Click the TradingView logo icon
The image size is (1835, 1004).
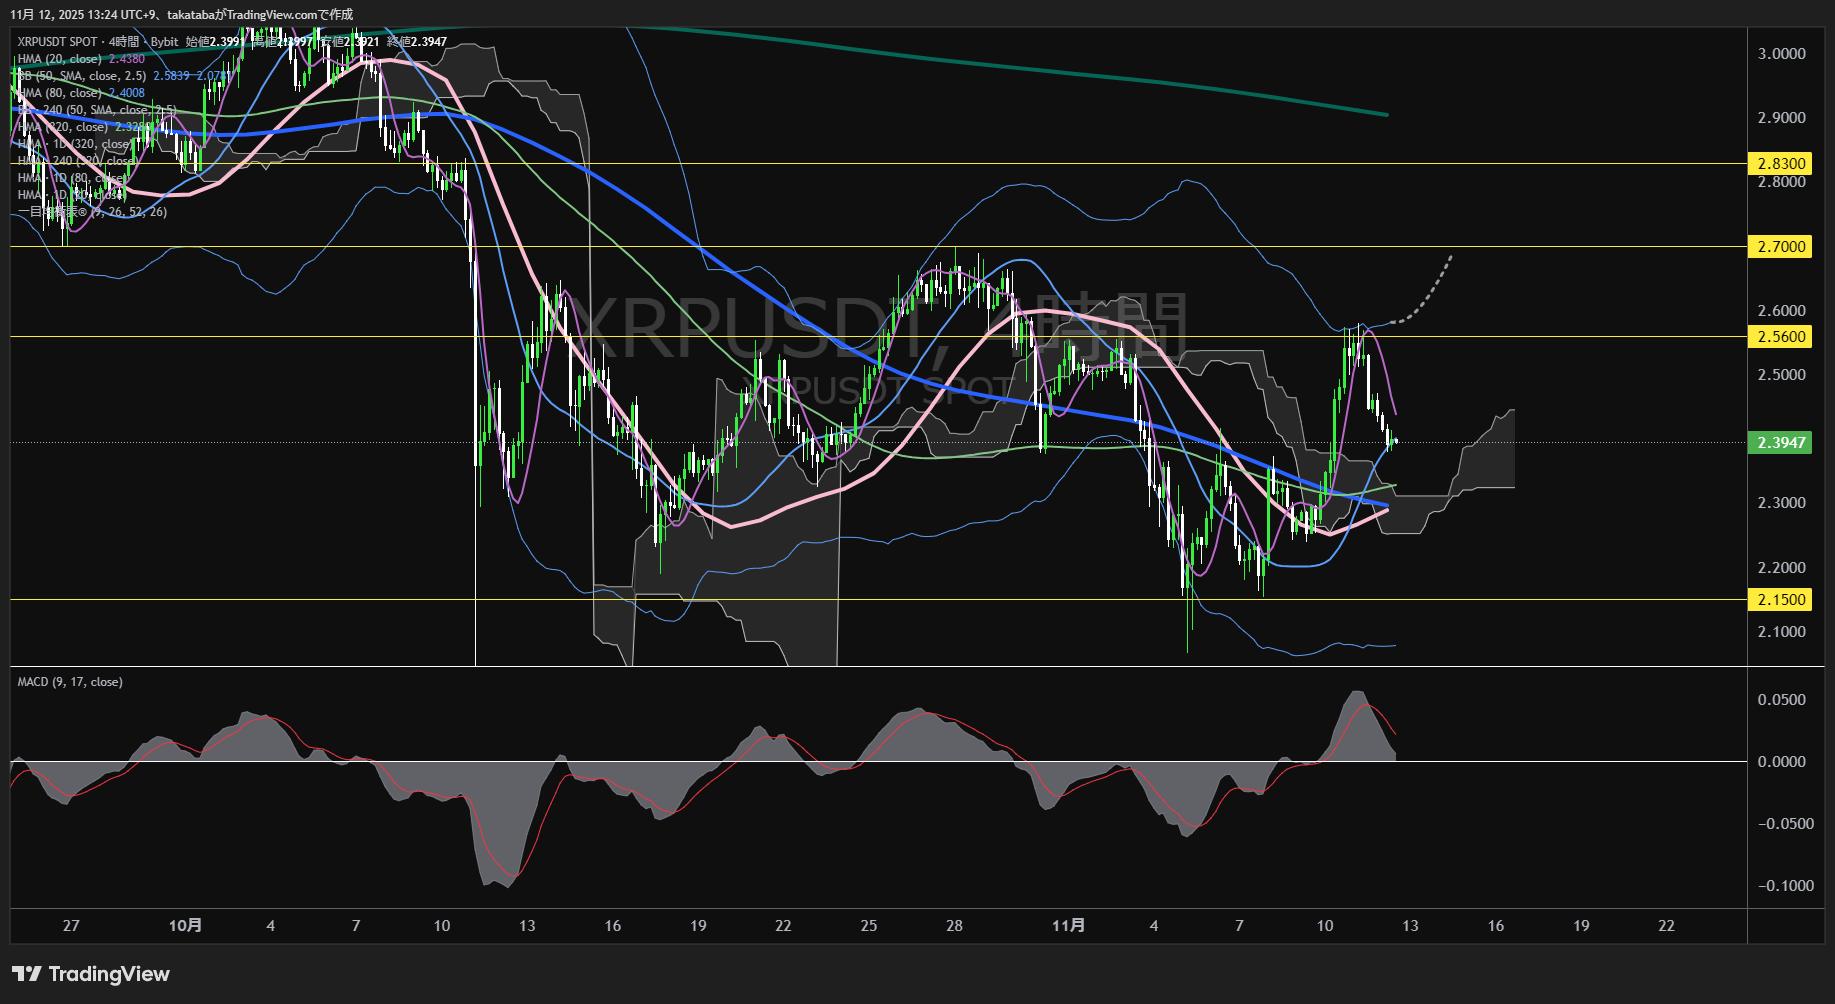pos(26,974)
